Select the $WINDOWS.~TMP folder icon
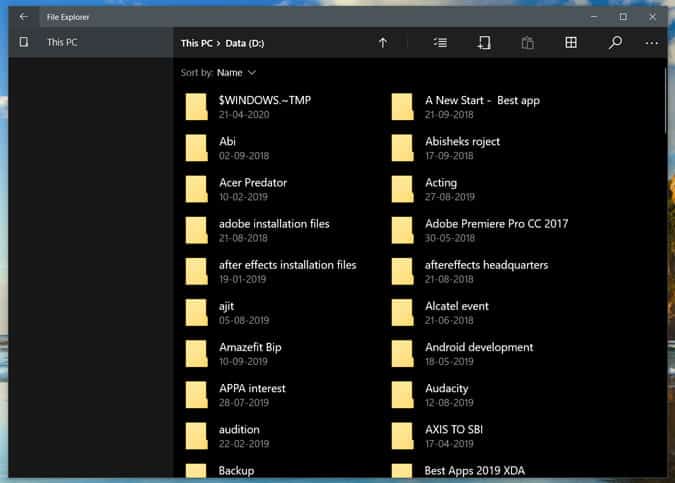This screenshot has height=483, width=675. pyautogui.click(x=196, y=106)
